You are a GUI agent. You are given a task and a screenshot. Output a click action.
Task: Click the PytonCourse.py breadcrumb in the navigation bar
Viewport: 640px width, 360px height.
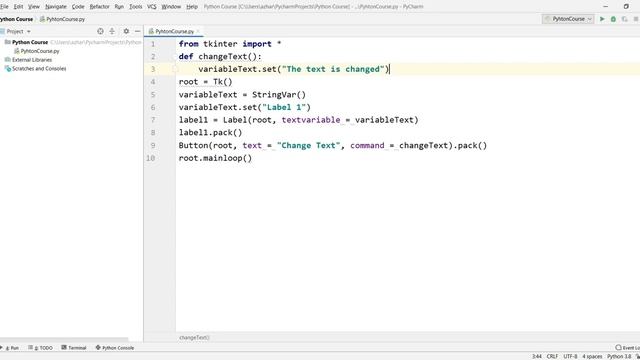tap(65, 19)
